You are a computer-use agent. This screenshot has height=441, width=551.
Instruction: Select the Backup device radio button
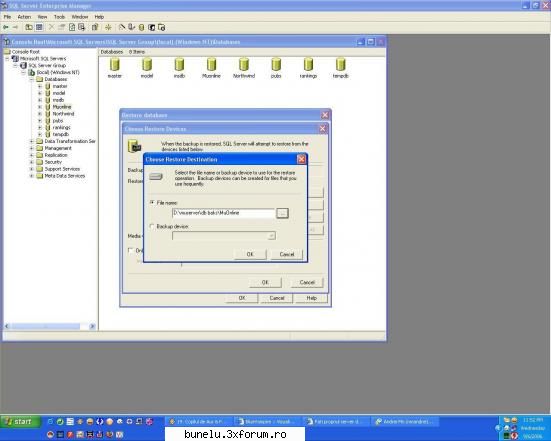[152, 226]
